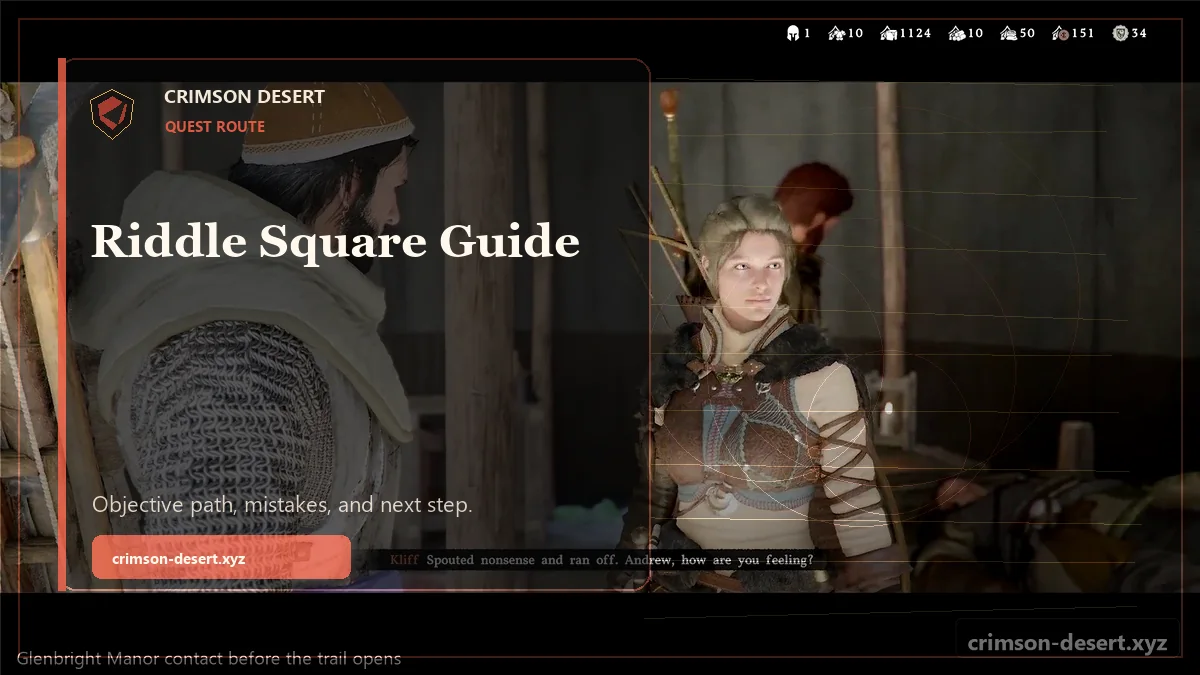This screenshot has height=675, width=1200.
Task: Click the first camp icon showing 10
Action: click(836, 33)
